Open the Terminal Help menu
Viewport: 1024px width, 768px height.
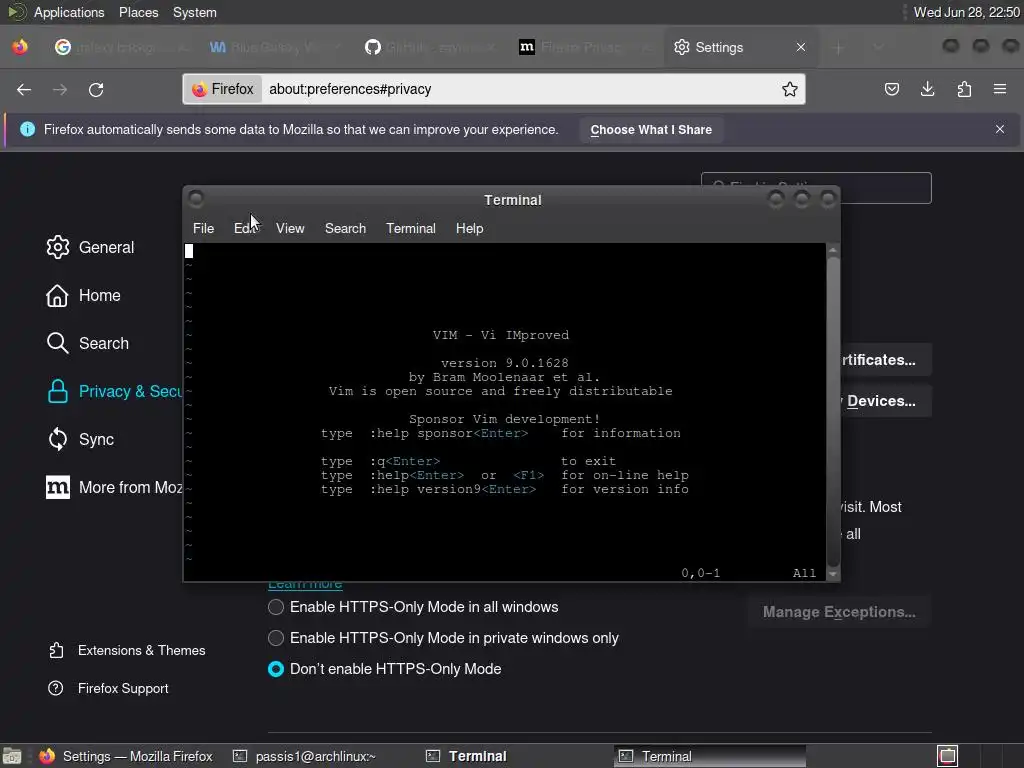(x=470, y=229)
